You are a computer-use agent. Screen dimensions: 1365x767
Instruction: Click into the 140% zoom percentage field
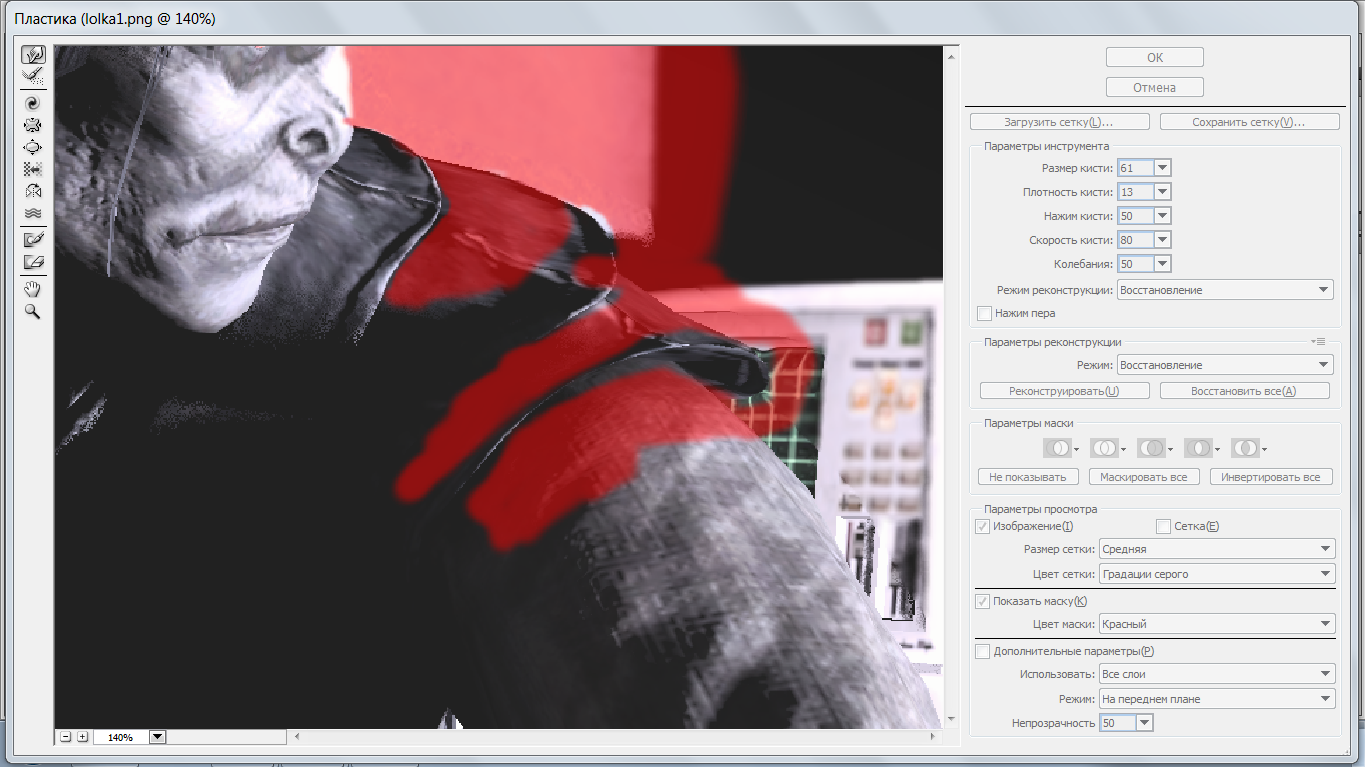click(x=121, y=737)
